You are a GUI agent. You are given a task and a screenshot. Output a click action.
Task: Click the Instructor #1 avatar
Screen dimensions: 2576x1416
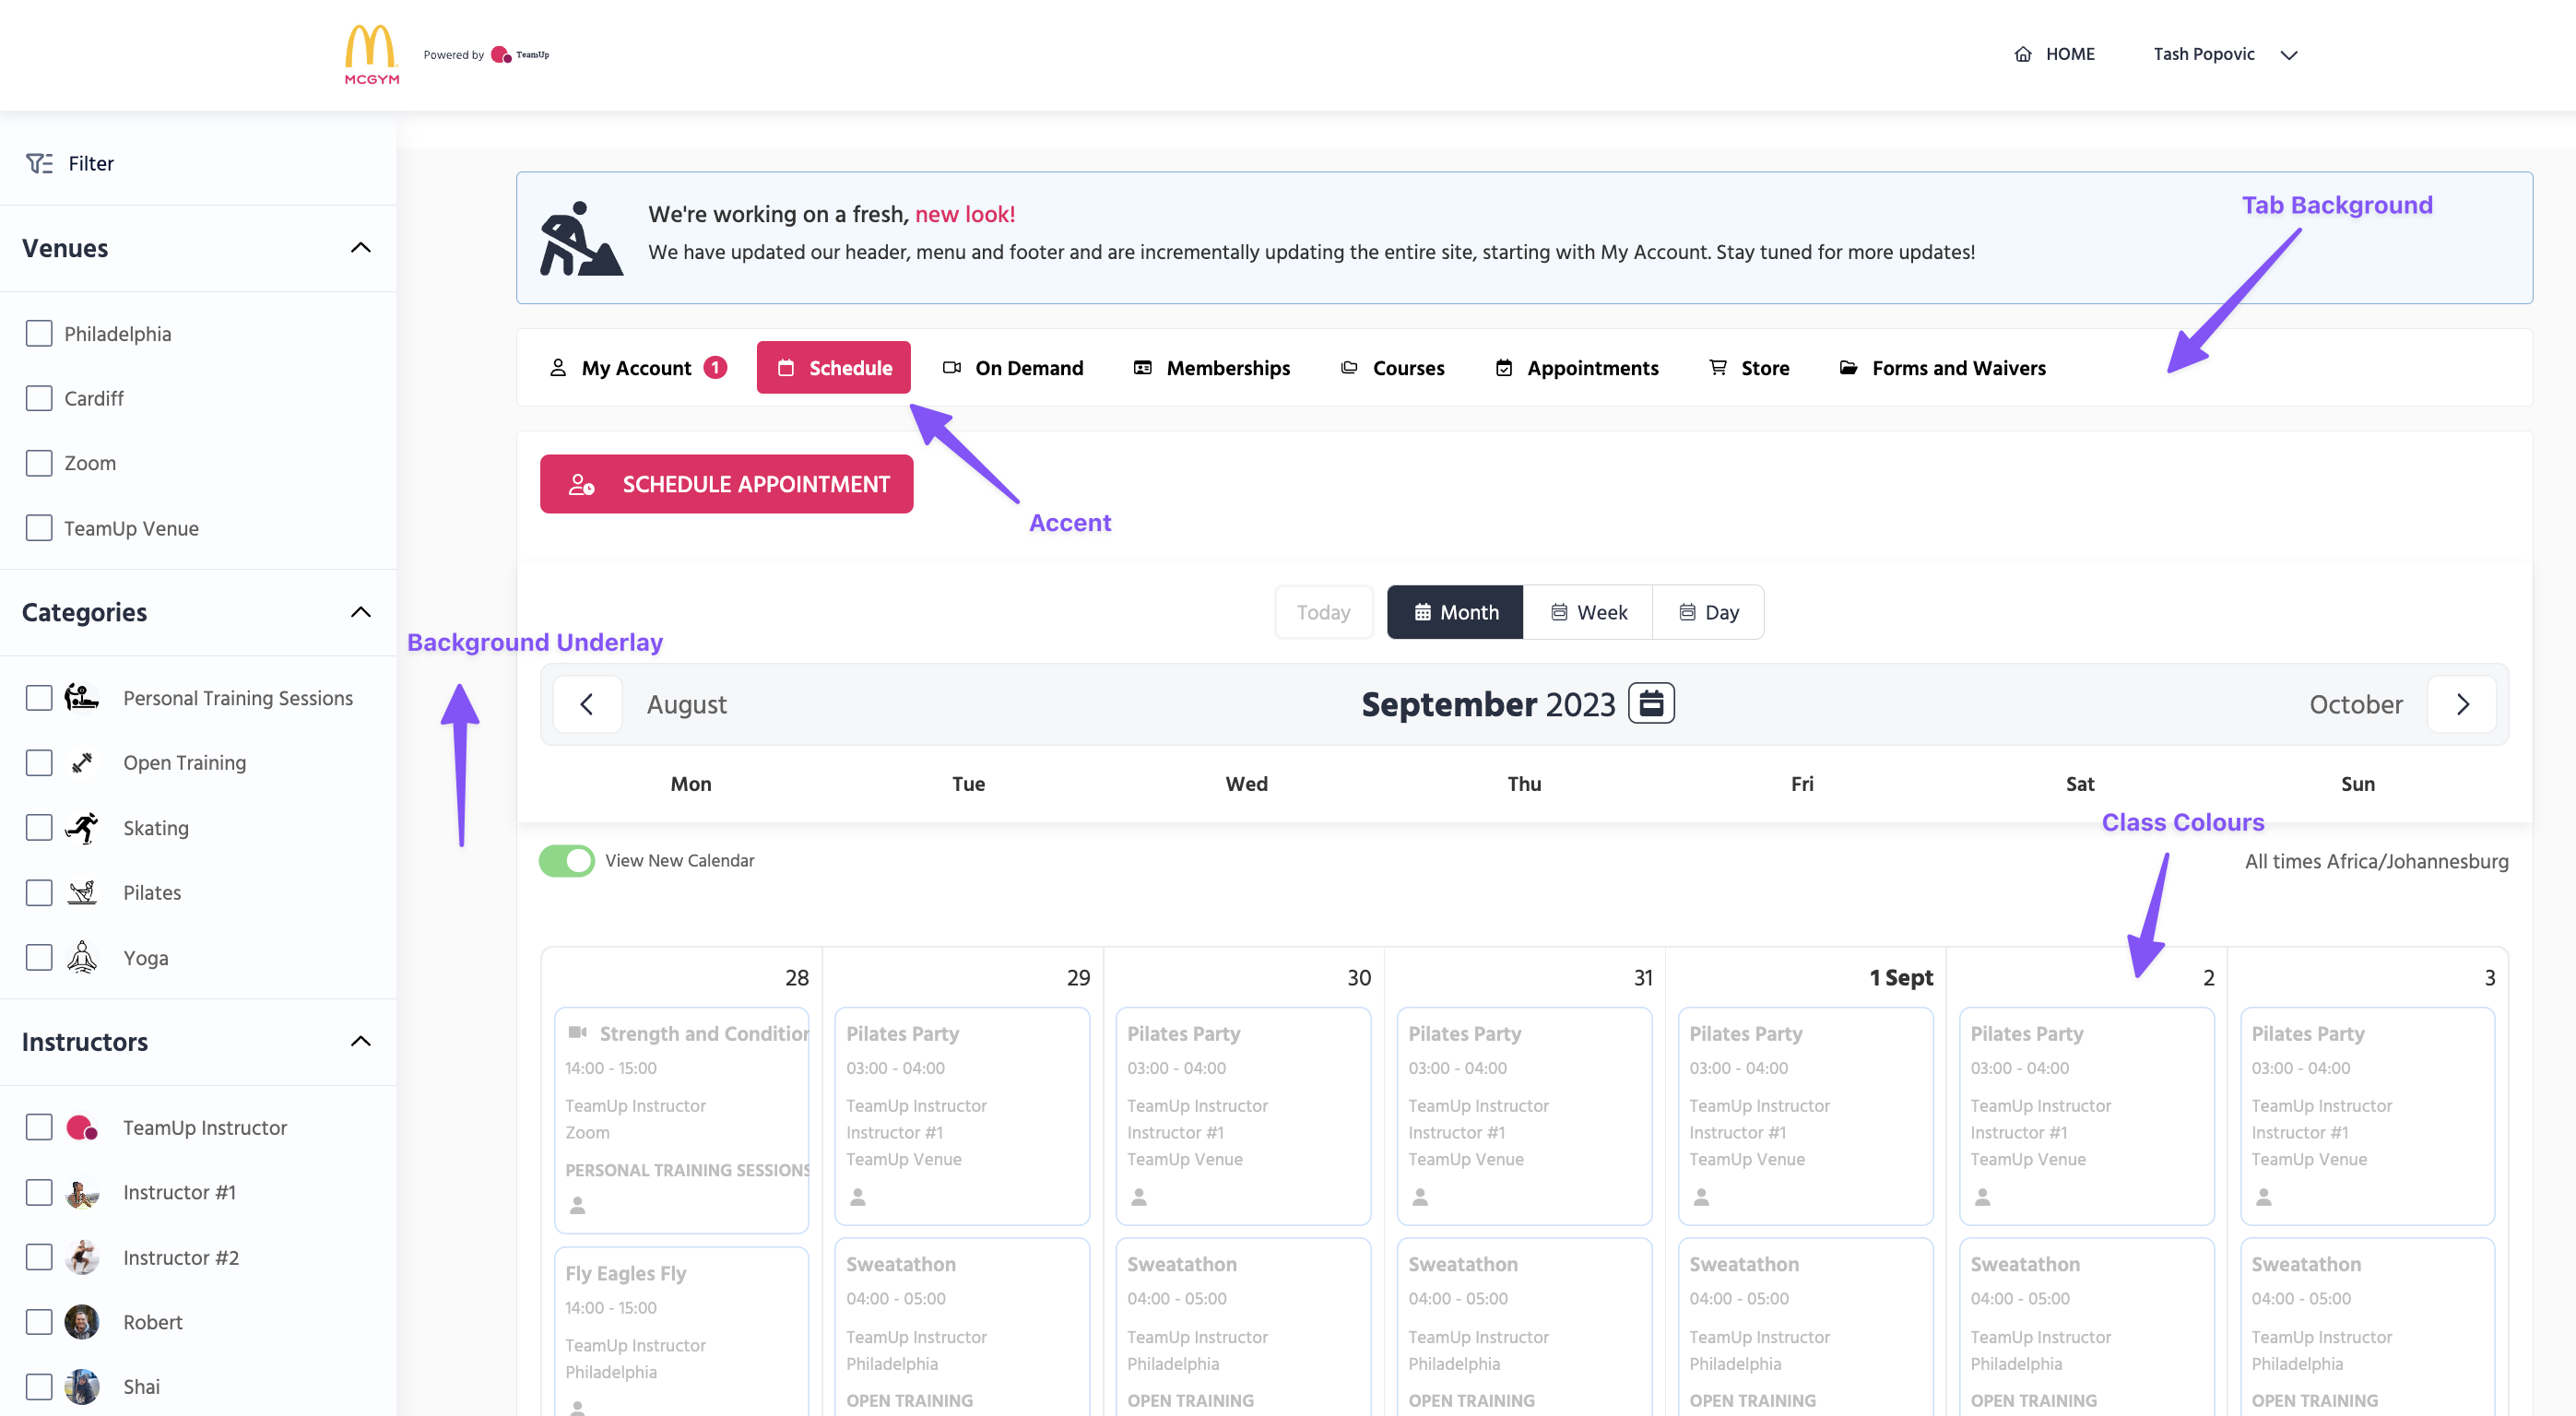(x=82, y=1192)
